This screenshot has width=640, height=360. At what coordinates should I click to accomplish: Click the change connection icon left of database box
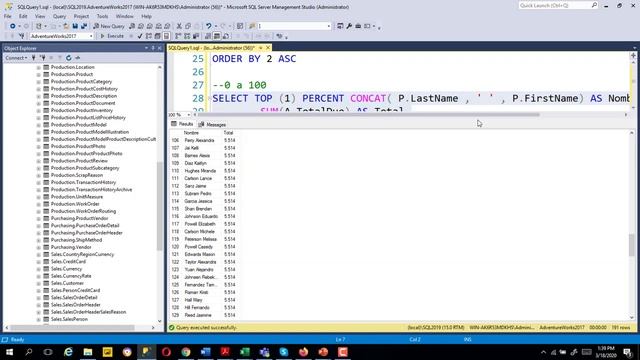point(22,36)
